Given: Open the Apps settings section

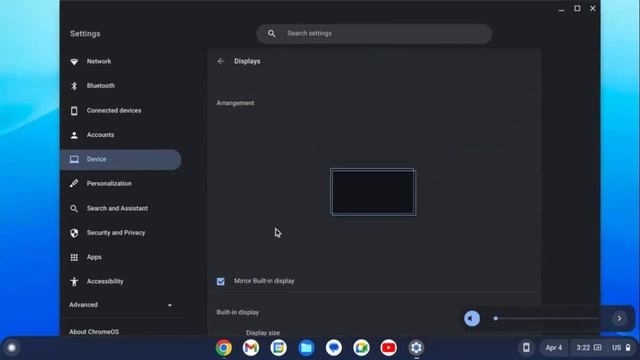Looking at the screenshot, I should (x=121, y=257).
